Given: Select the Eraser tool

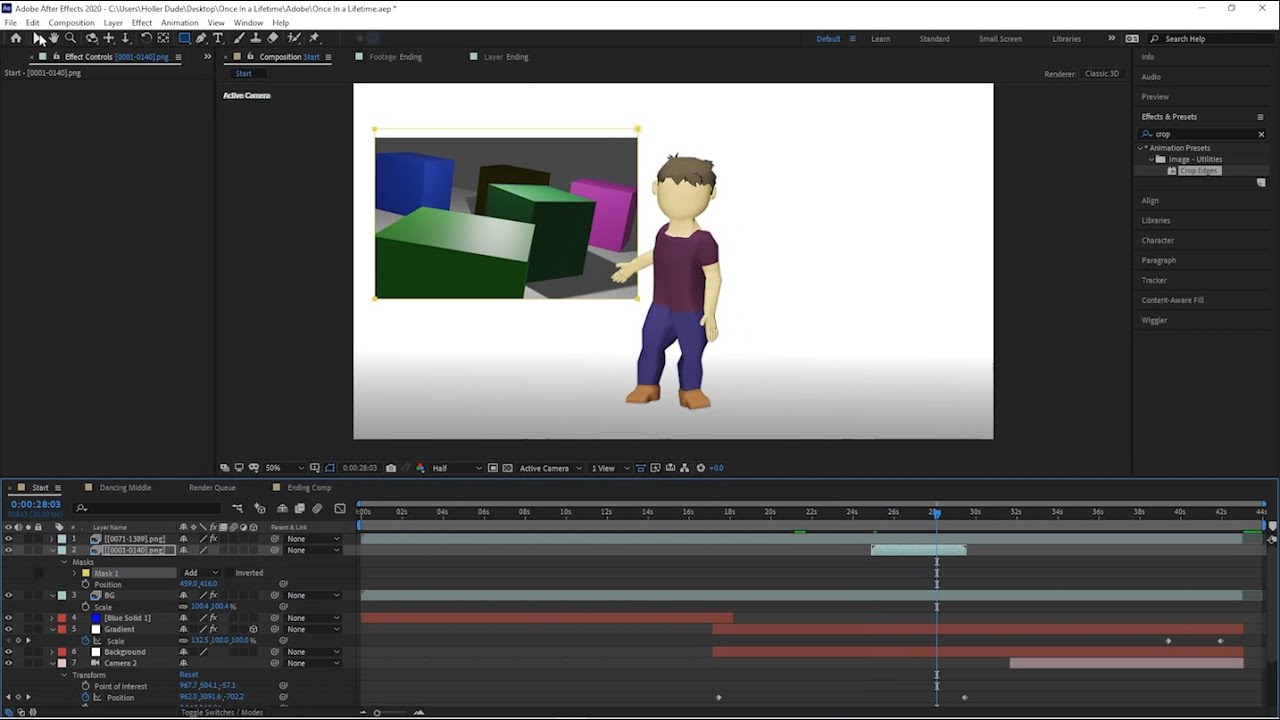Looking at the screenshot, I should click(x=273, y=38).
